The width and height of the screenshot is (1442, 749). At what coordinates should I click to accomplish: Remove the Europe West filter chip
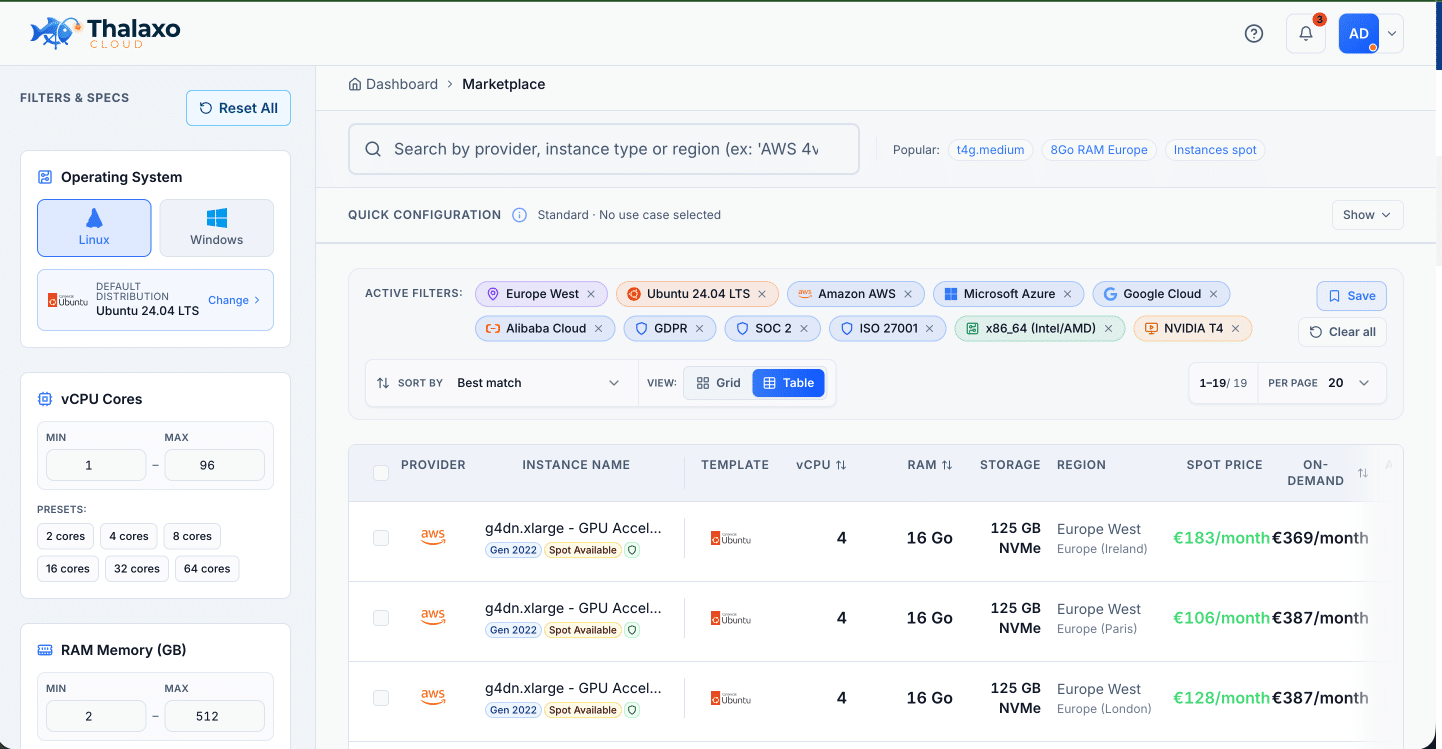point(591,294)
